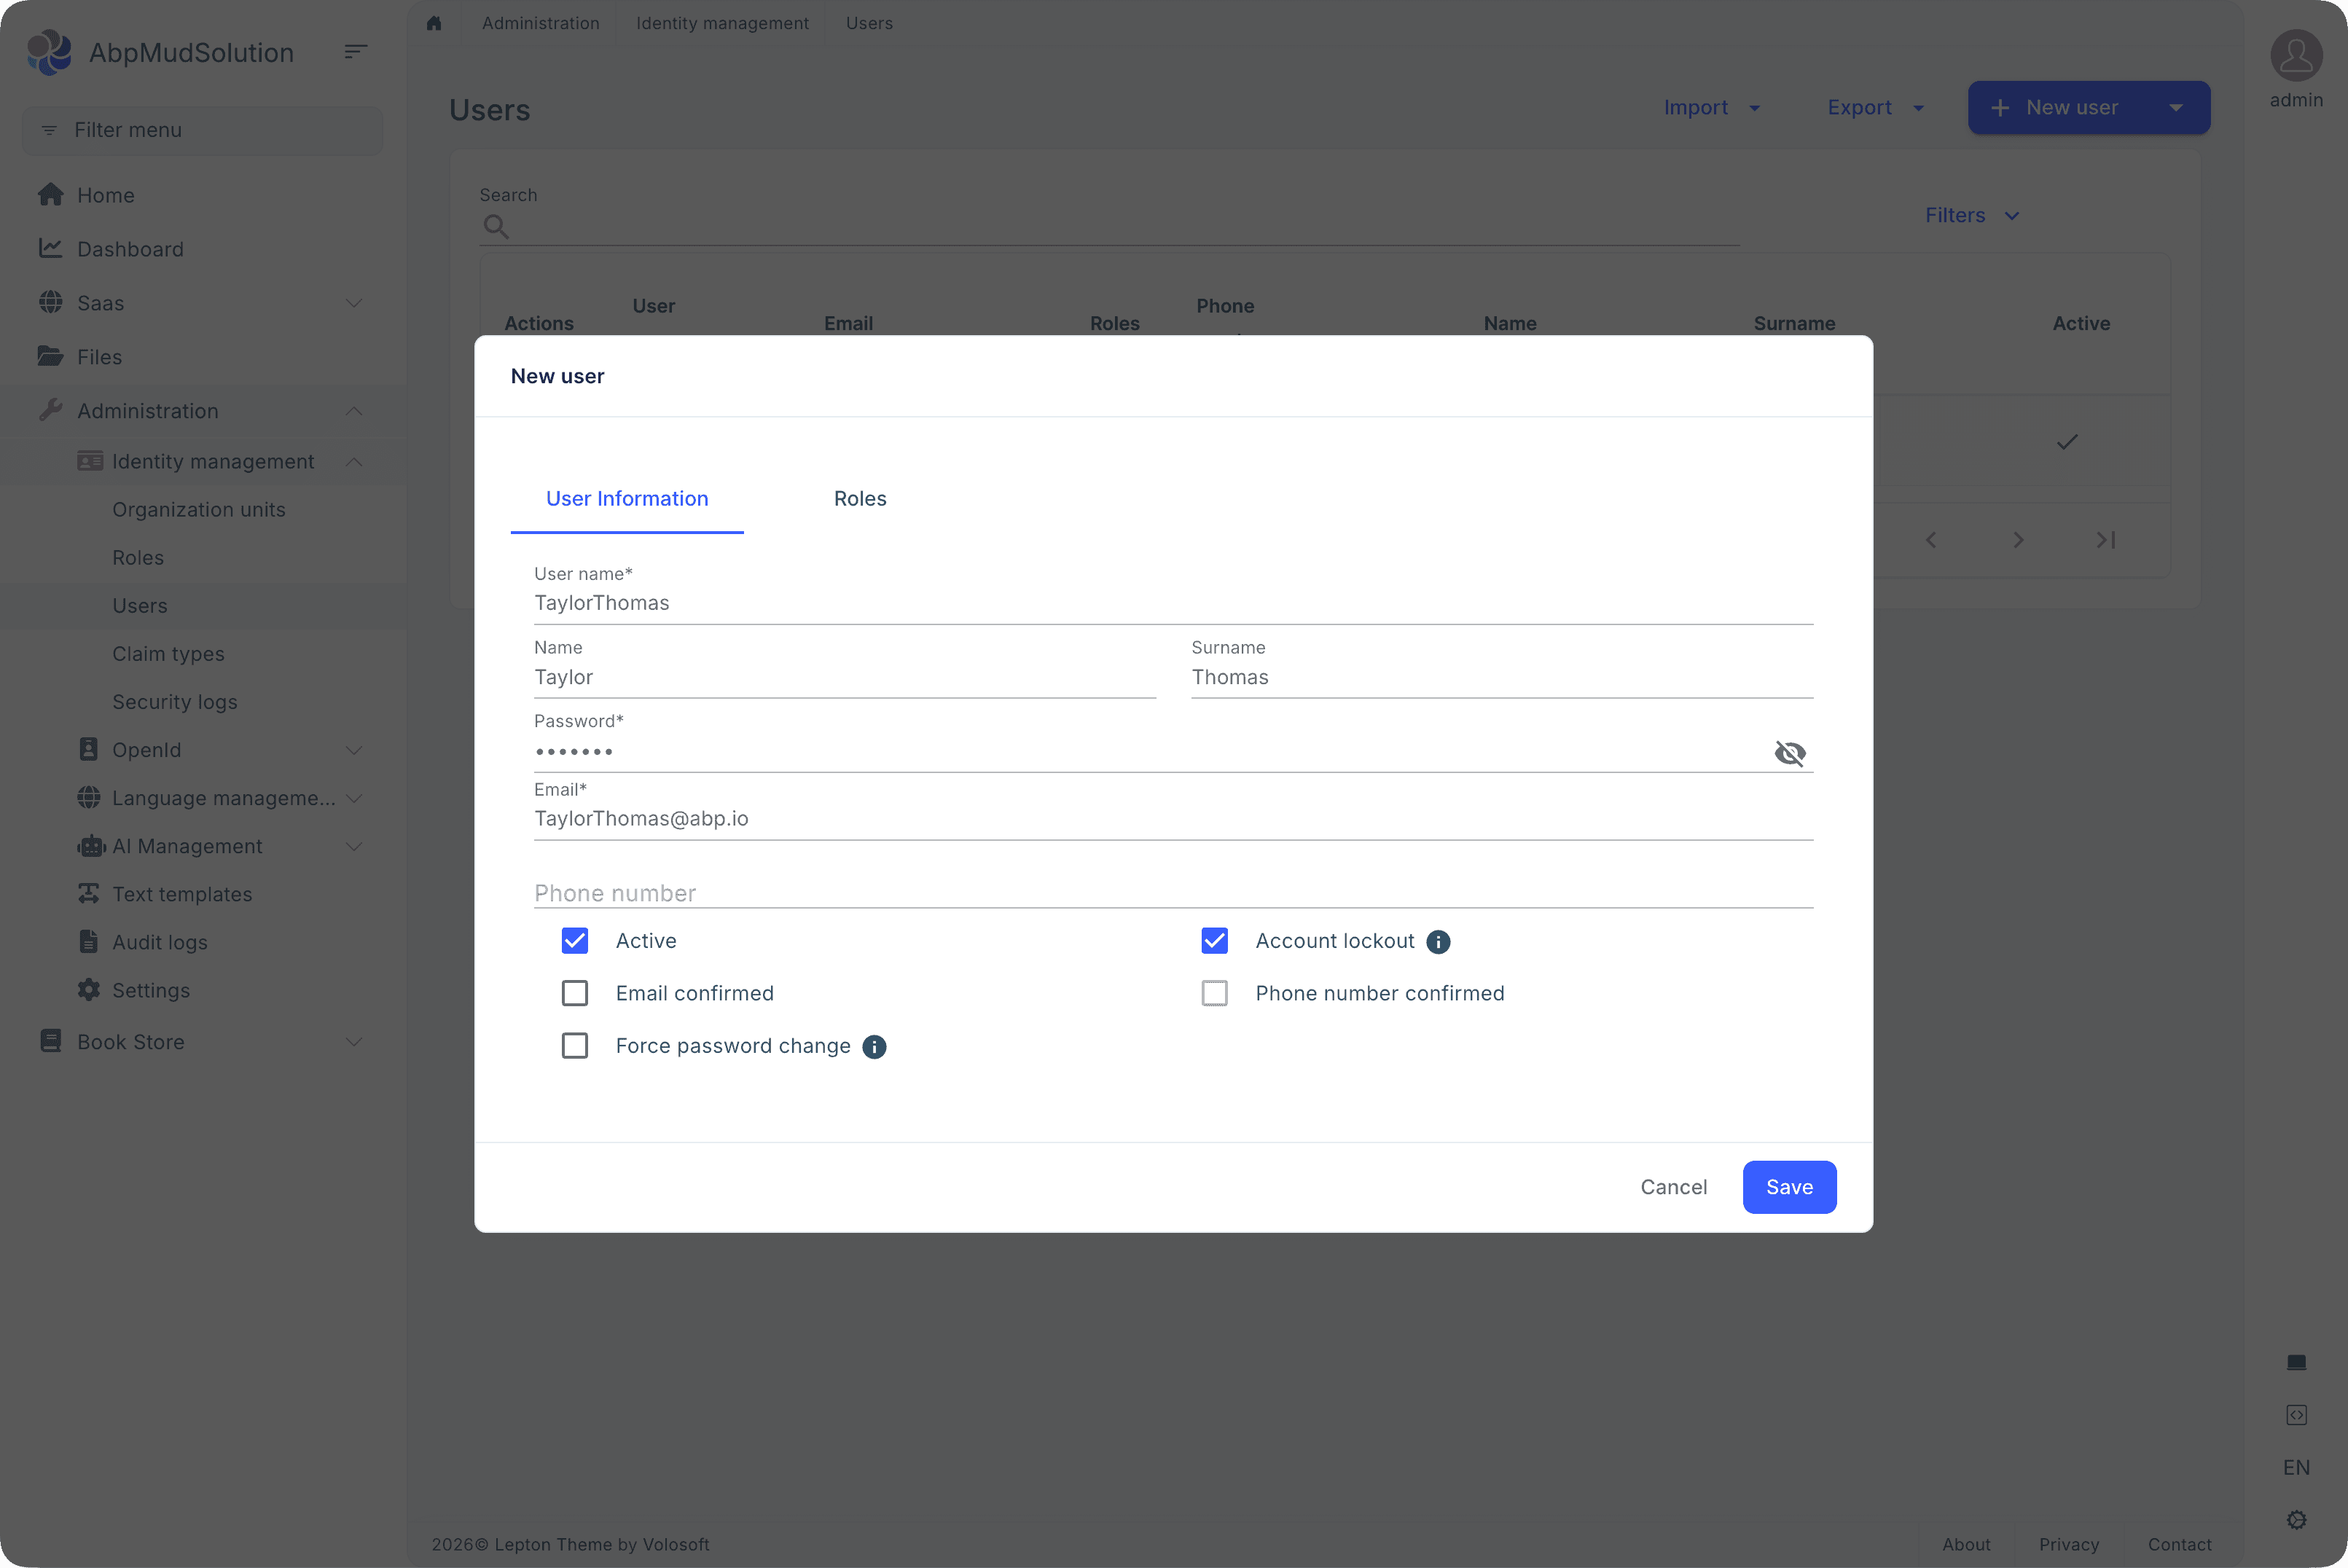This screenshot has width=2348, height=1568.
Task: Enable the Force password change checkbox
Action: point(575,1046)
